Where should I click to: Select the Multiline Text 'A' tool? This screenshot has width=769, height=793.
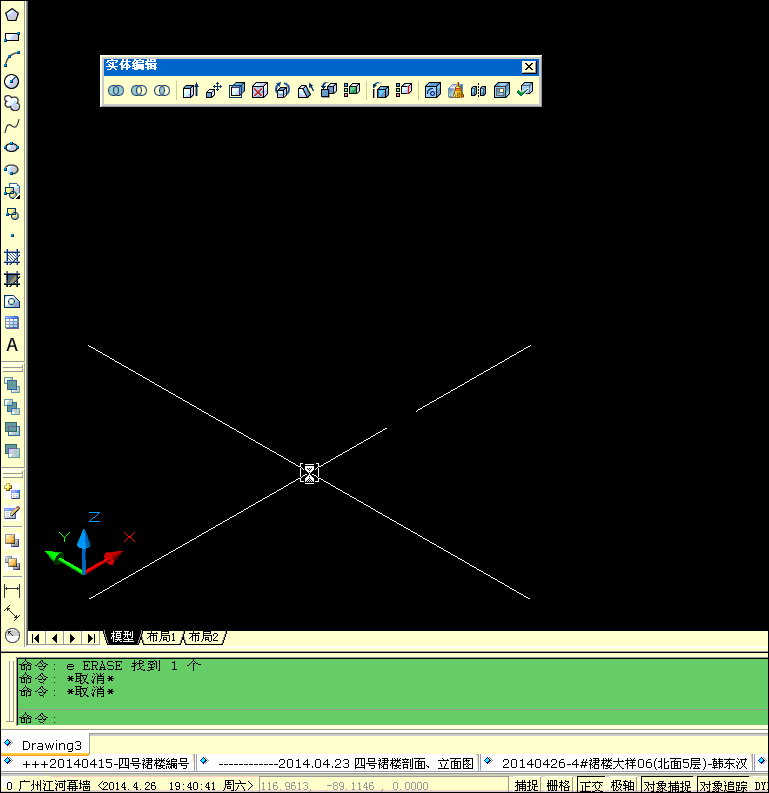(x=12, y=345)
